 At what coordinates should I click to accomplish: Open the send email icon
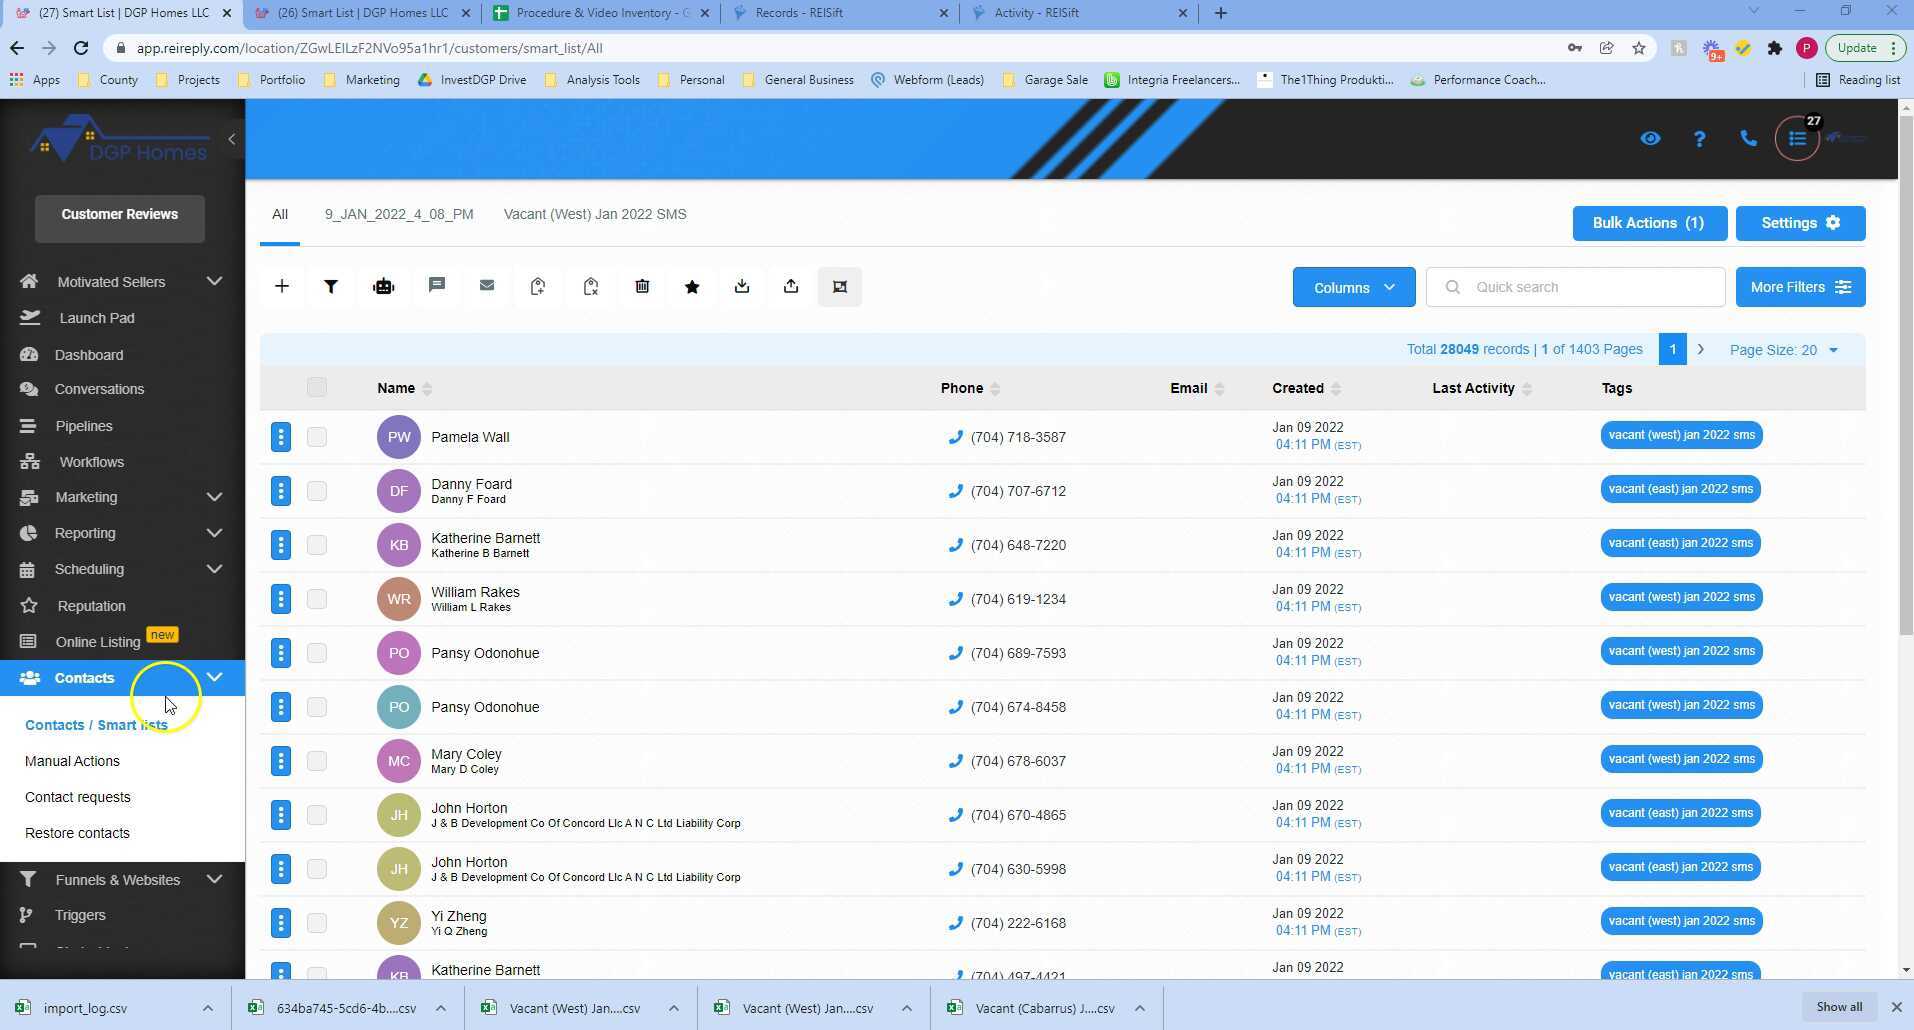487,285
